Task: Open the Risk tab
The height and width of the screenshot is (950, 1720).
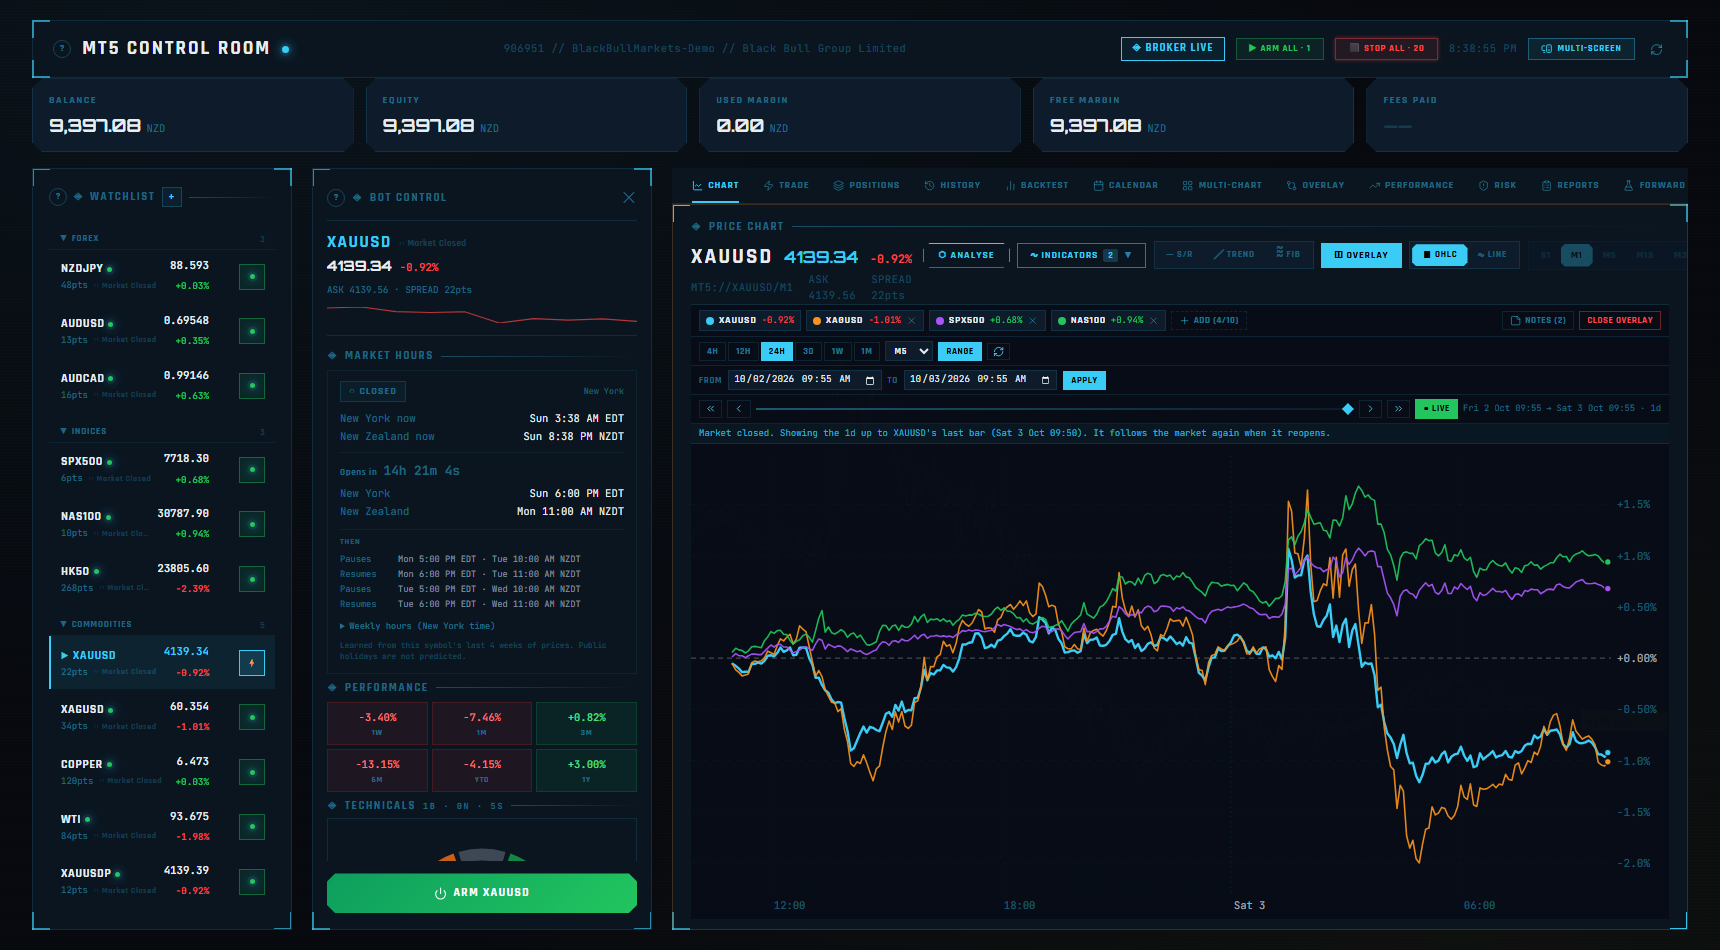Action: (x=1497, y=185)
